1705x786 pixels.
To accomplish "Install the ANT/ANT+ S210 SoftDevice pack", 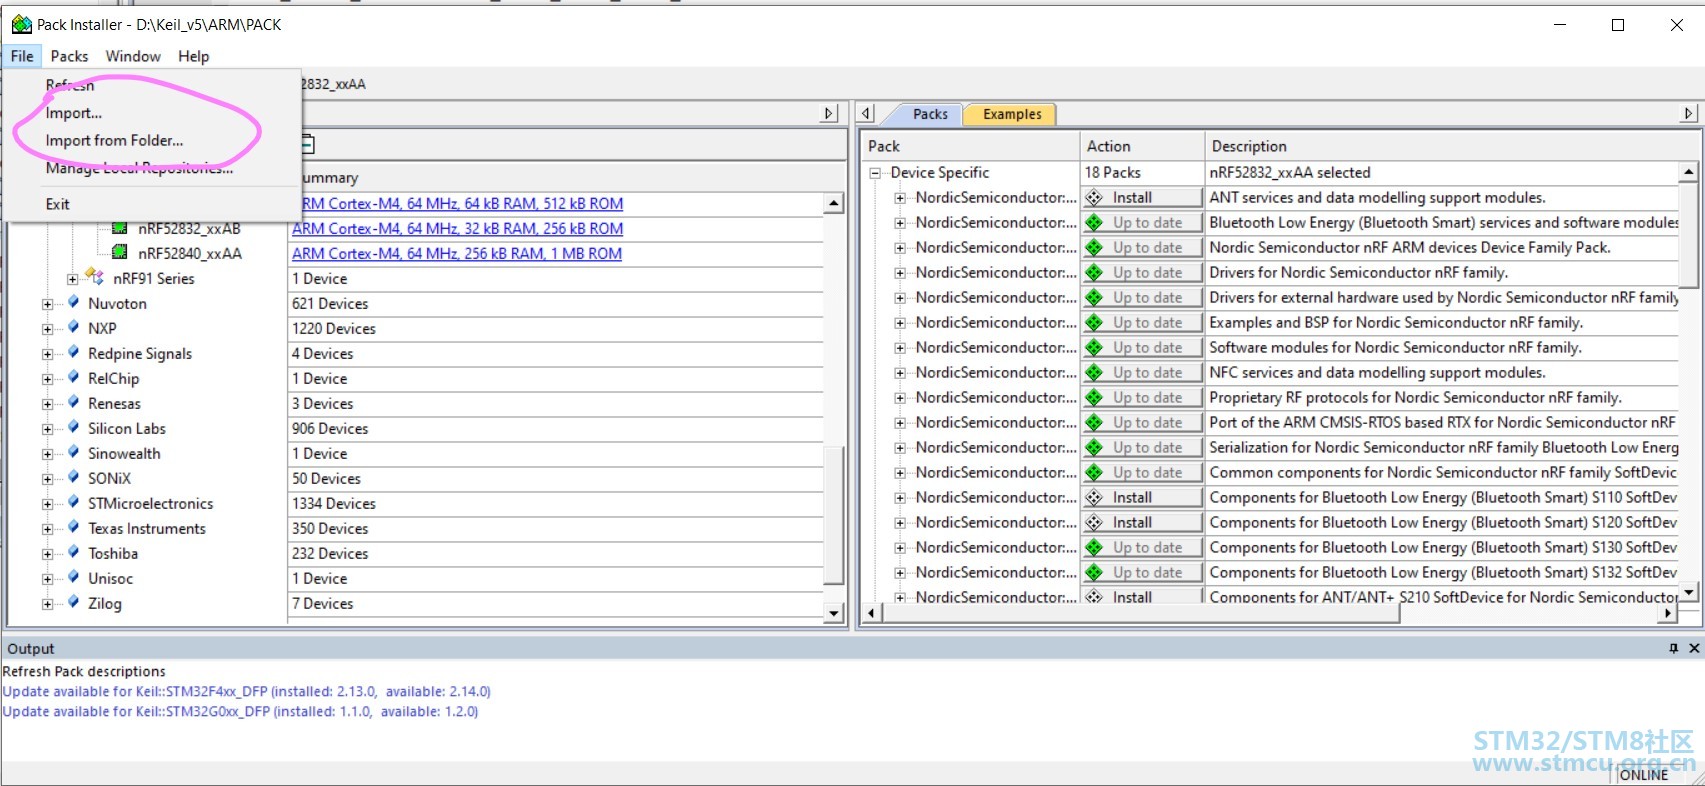I will (1142, 596).
